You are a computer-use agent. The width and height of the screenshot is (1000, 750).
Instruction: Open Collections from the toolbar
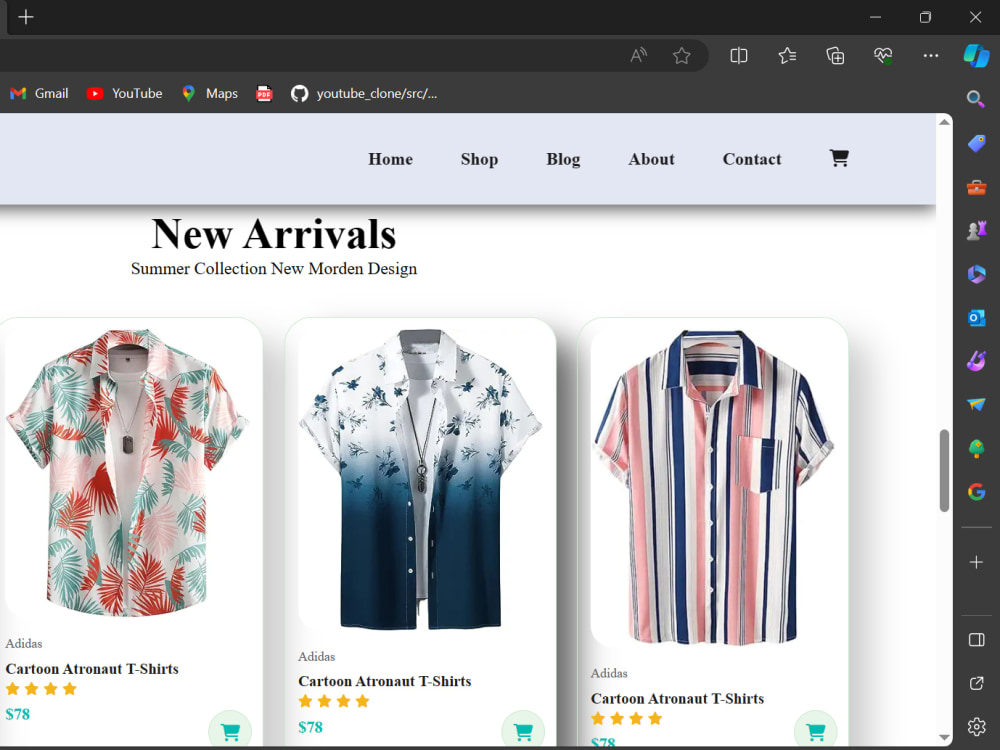(x=787, y=55)
